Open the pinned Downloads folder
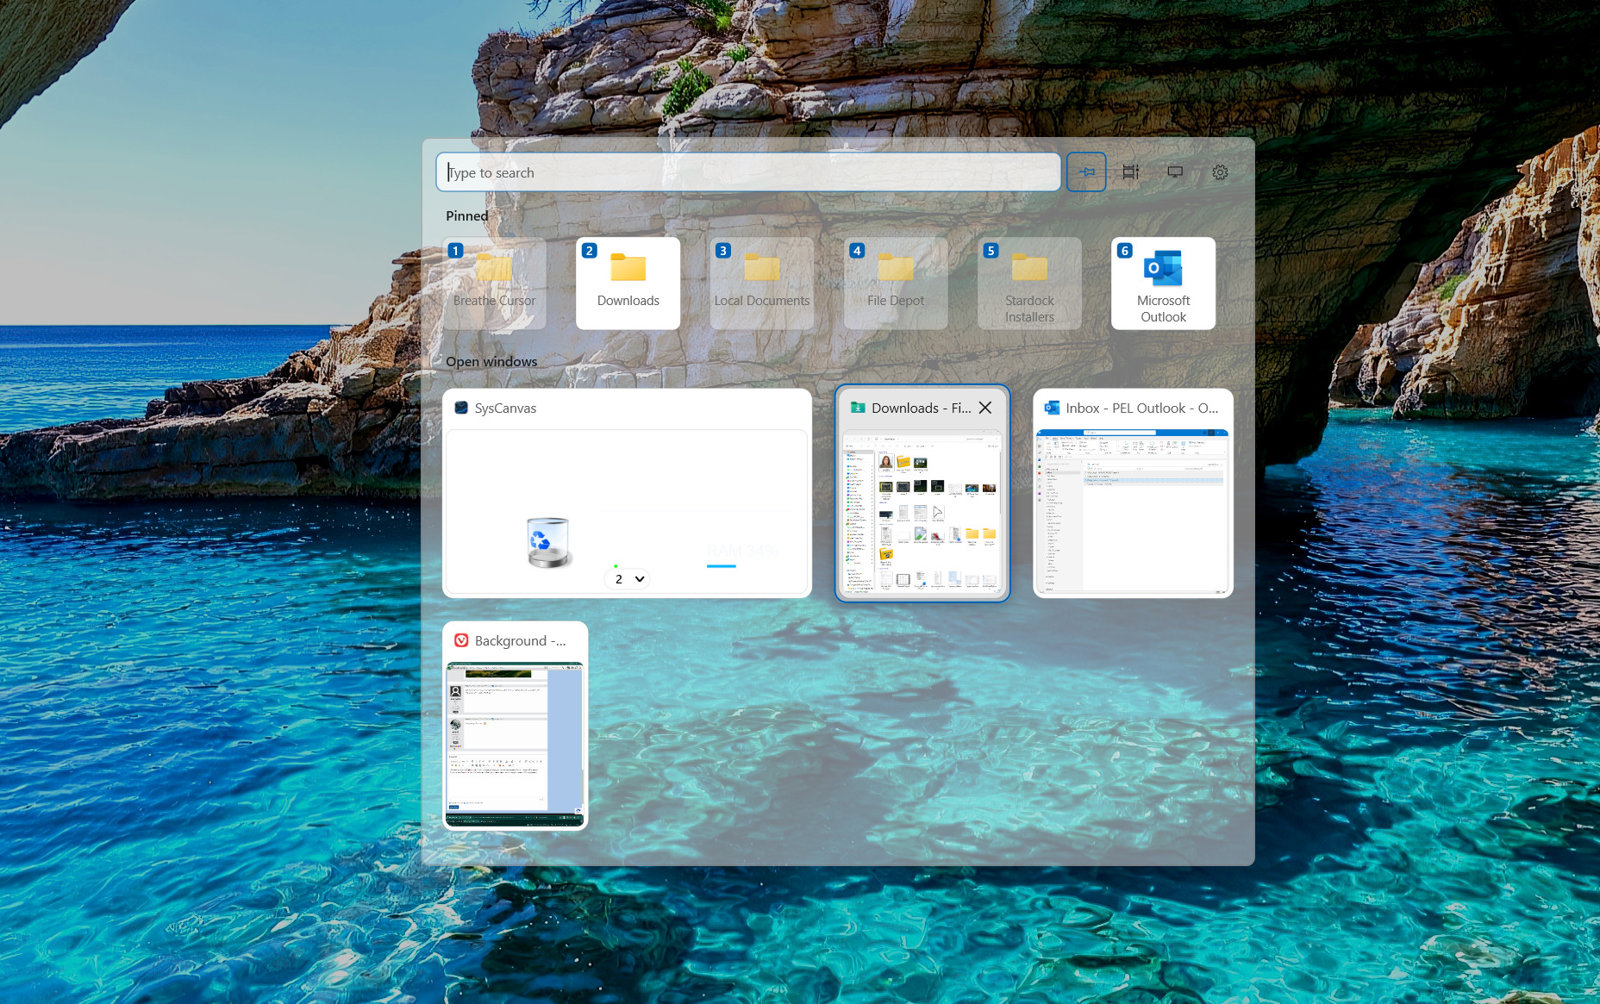This screenshot has width=1600, height=1004. (628, 283)
